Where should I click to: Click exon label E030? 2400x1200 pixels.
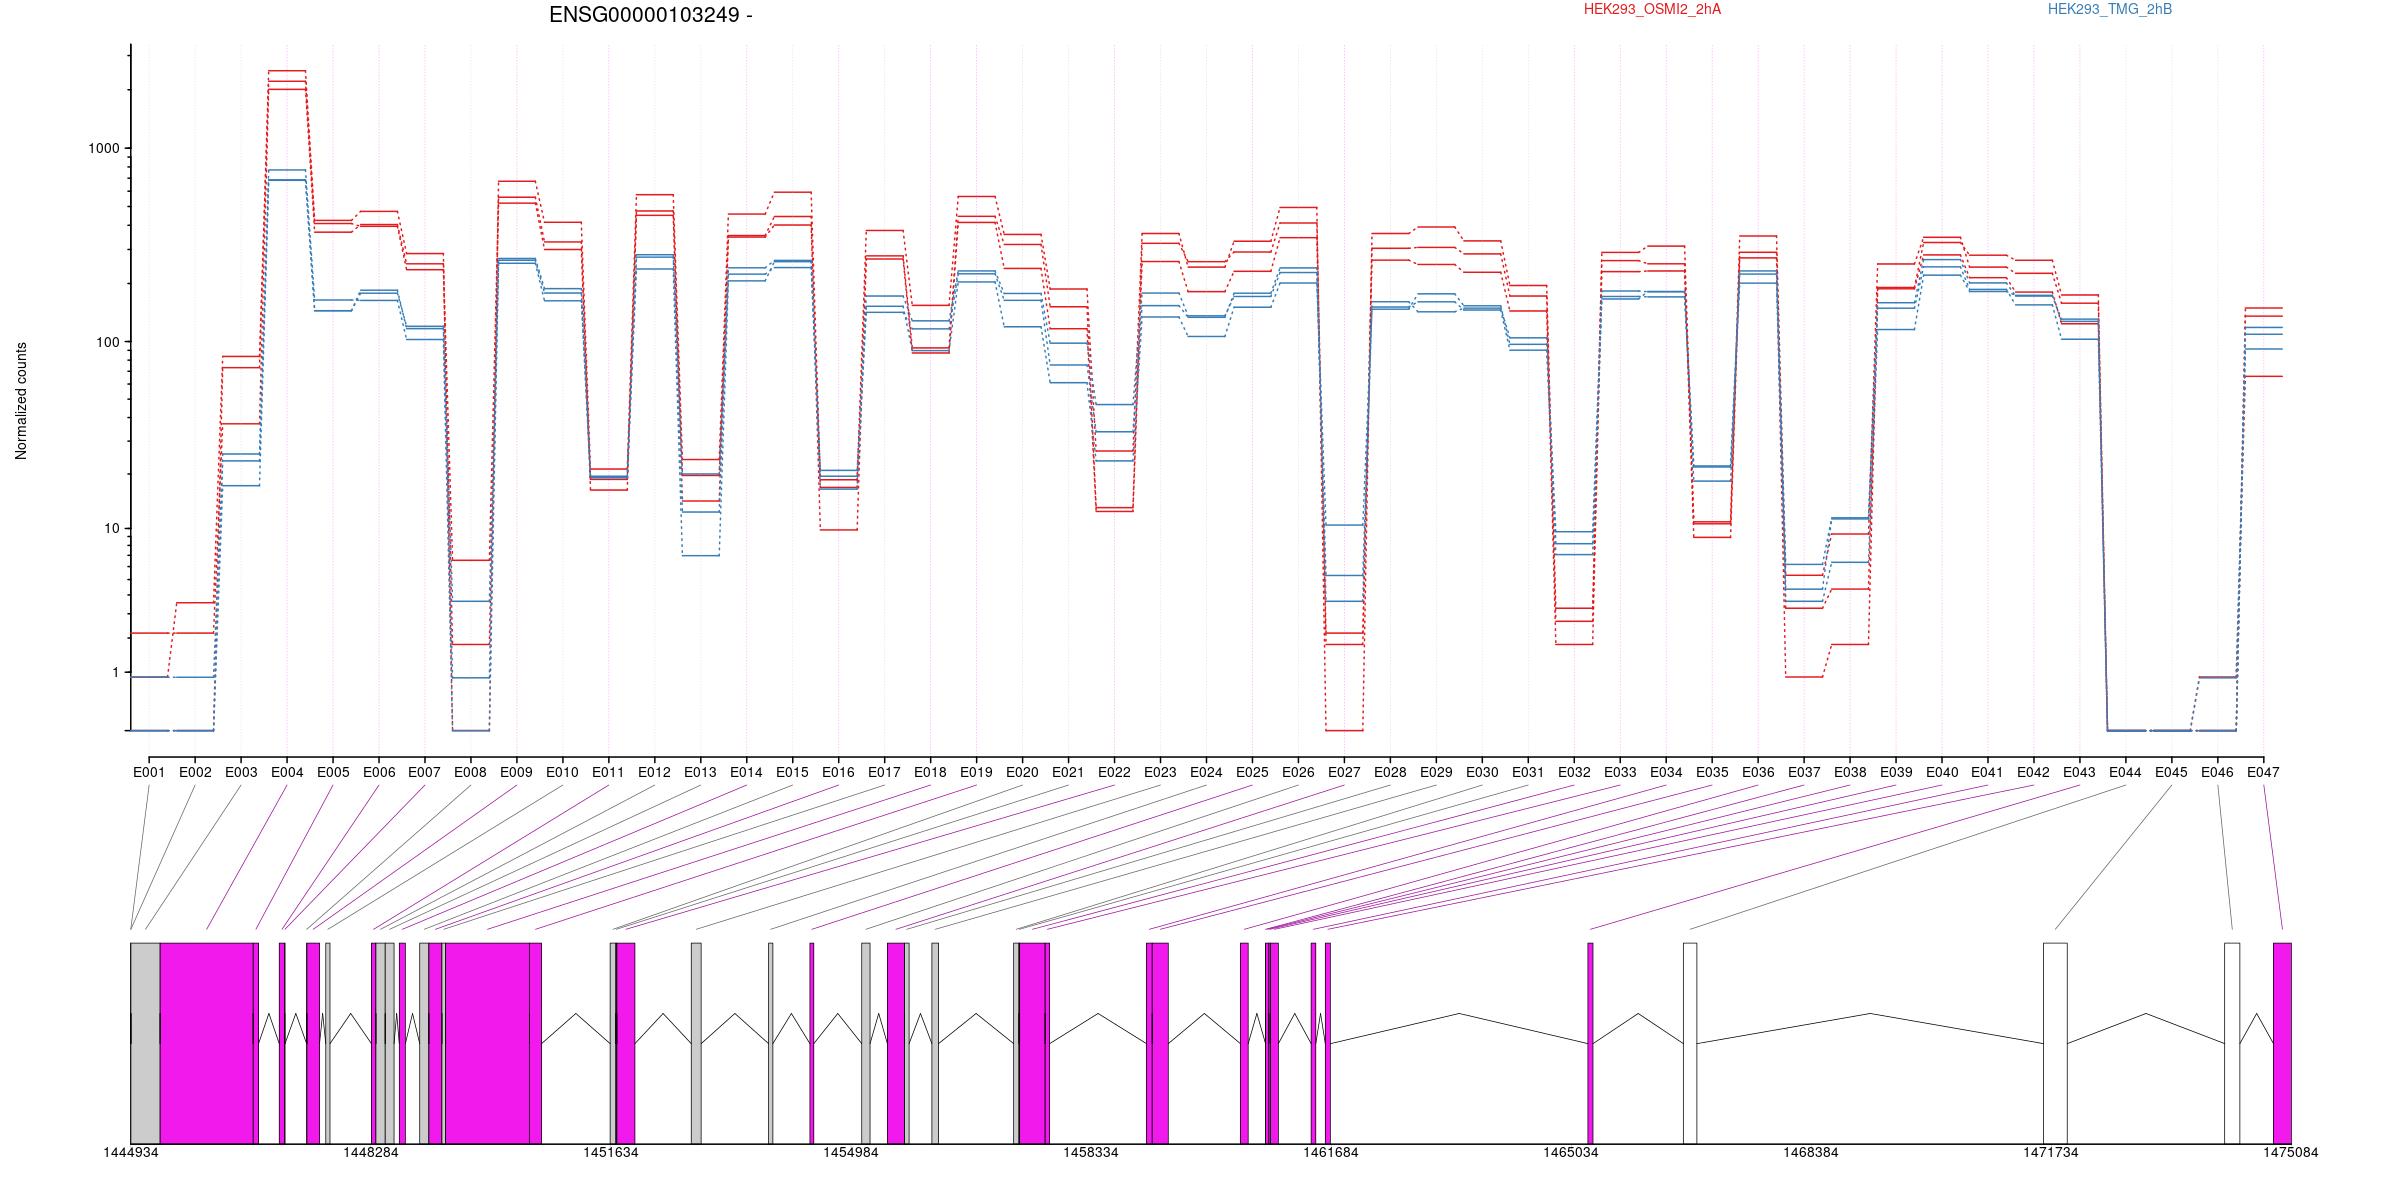[1483, 772]
